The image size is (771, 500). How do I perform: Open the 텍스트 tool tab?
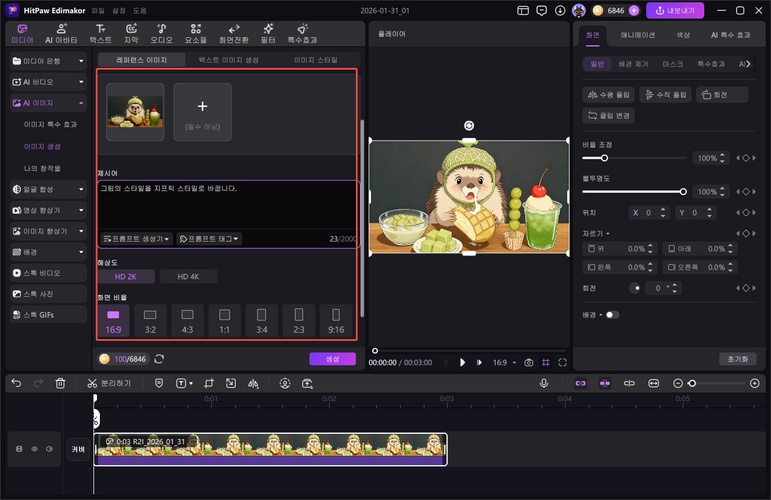(x=100, y=33)
